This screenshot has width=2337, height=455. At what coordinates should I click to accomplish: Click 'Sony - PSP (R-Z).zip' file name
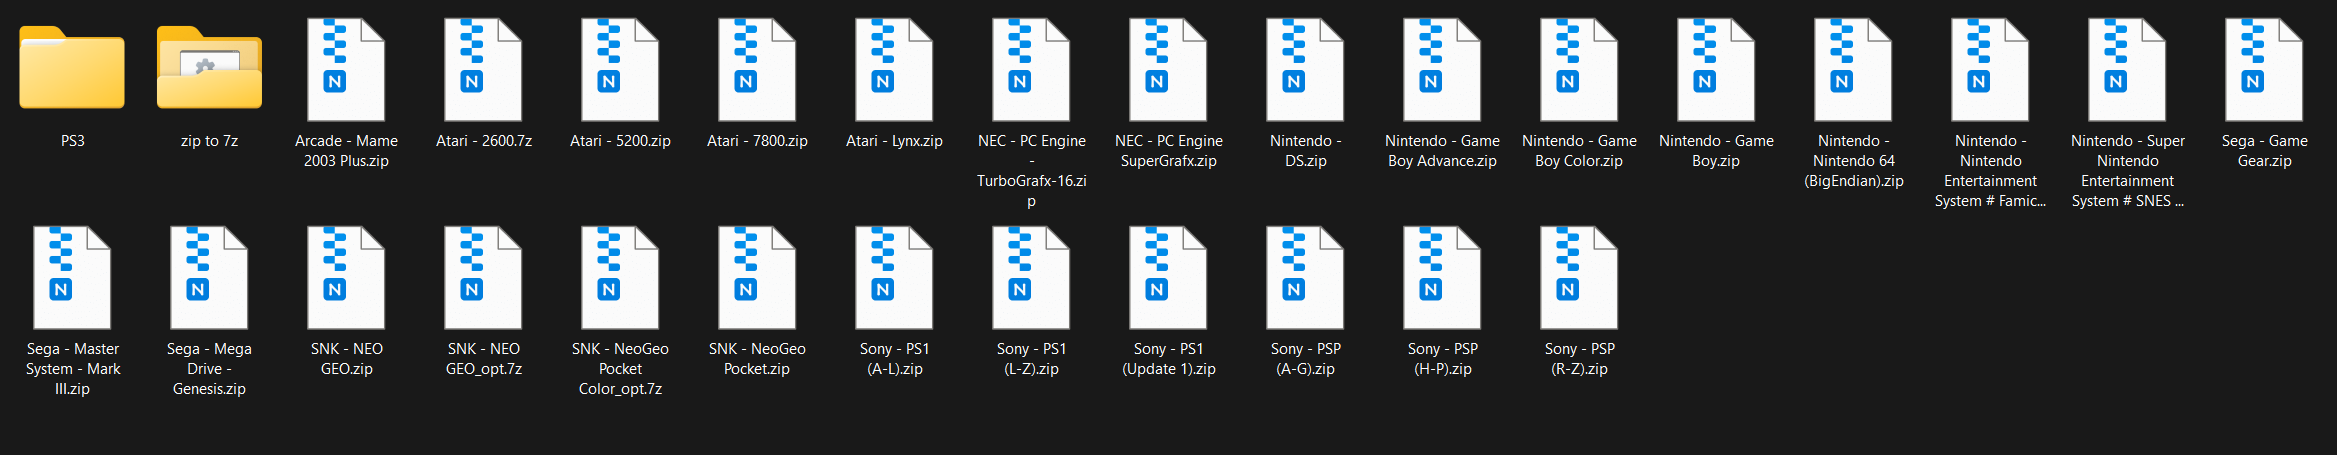pos(1579,359)
